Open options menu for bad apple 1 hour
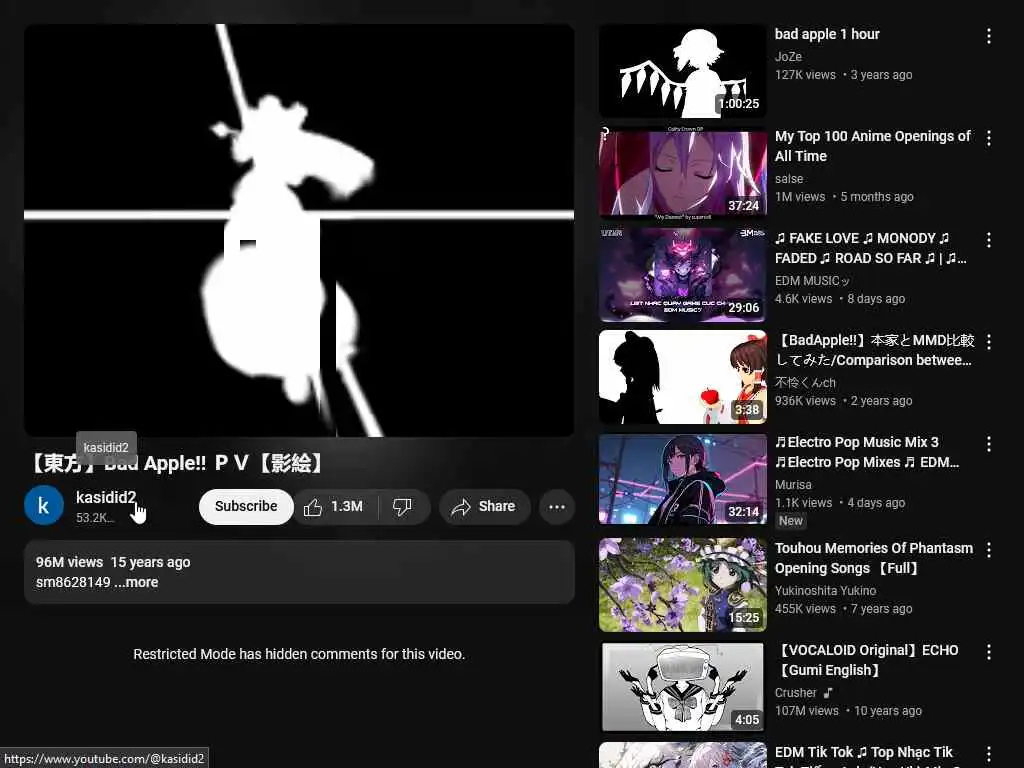Screen dimensions: 1024x768 tap(989, 36)
